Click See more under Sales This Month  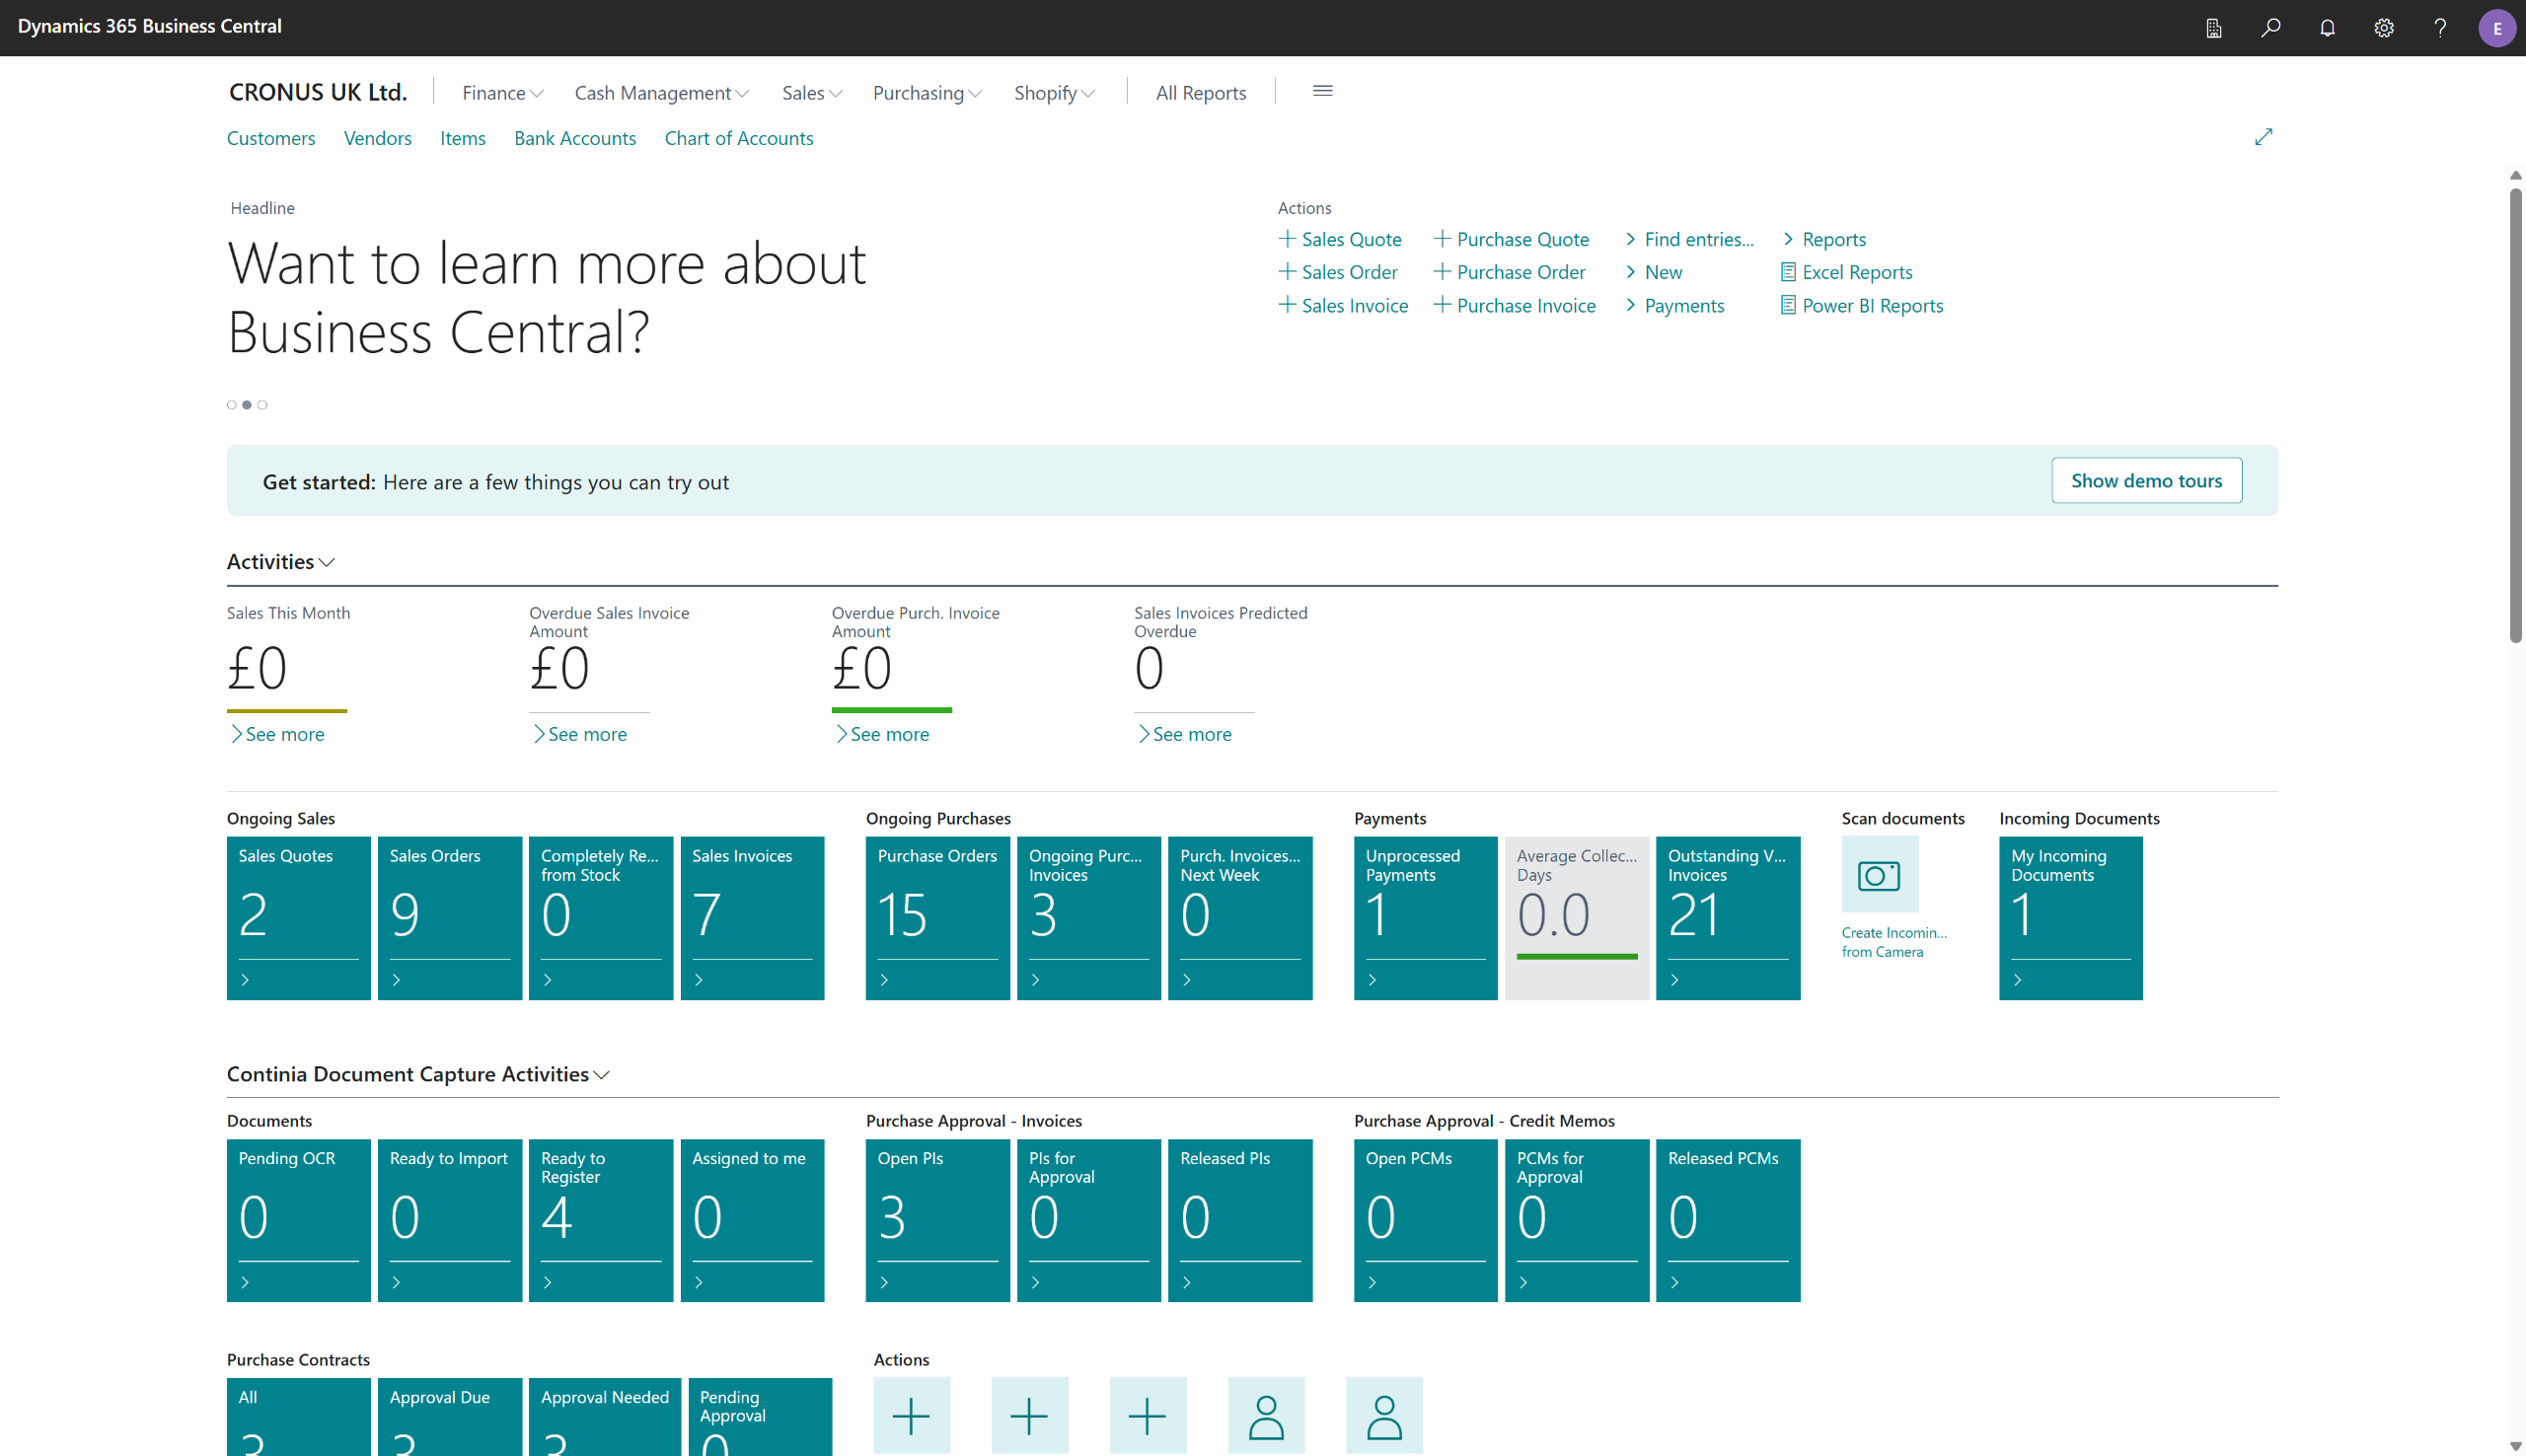(x=277, y=734)
